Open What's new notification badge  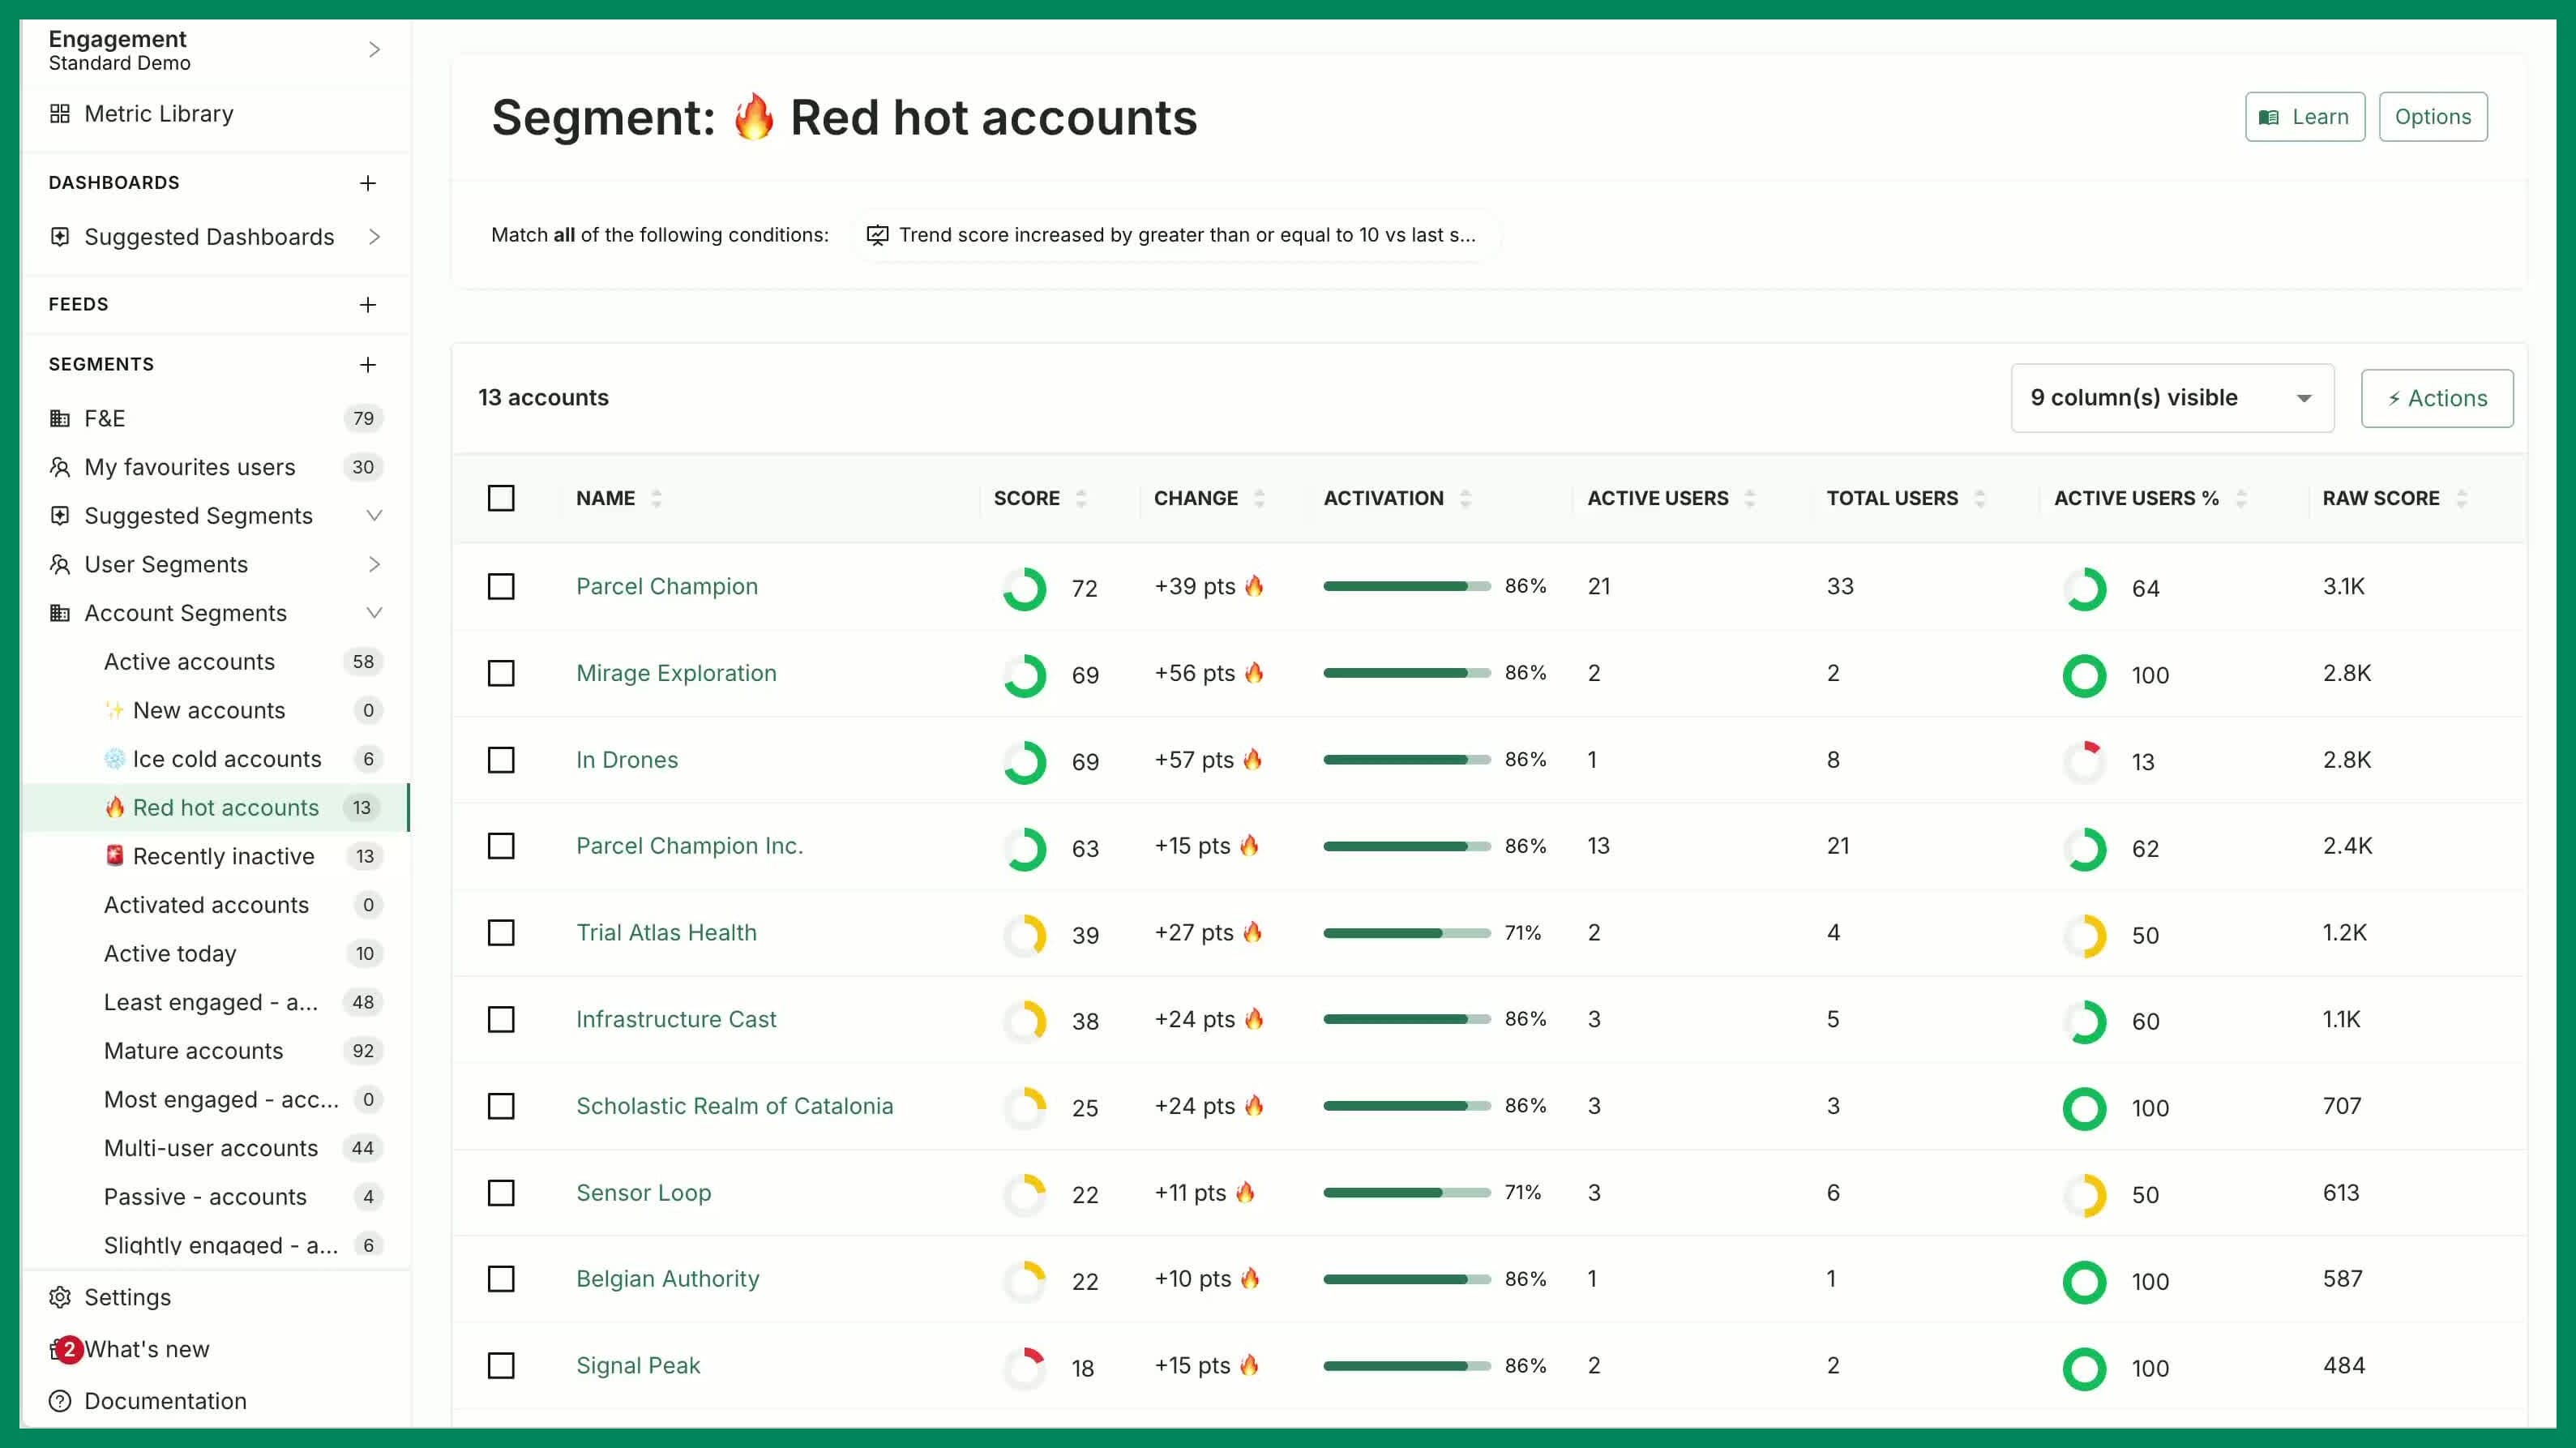point(68,1349)
